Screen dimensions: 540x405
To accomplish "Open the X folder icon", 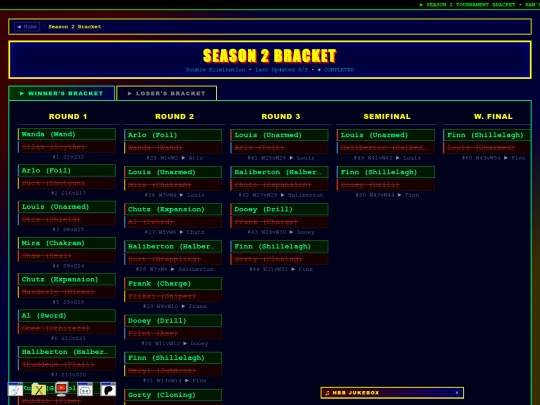I will click(x=39, y=390).
